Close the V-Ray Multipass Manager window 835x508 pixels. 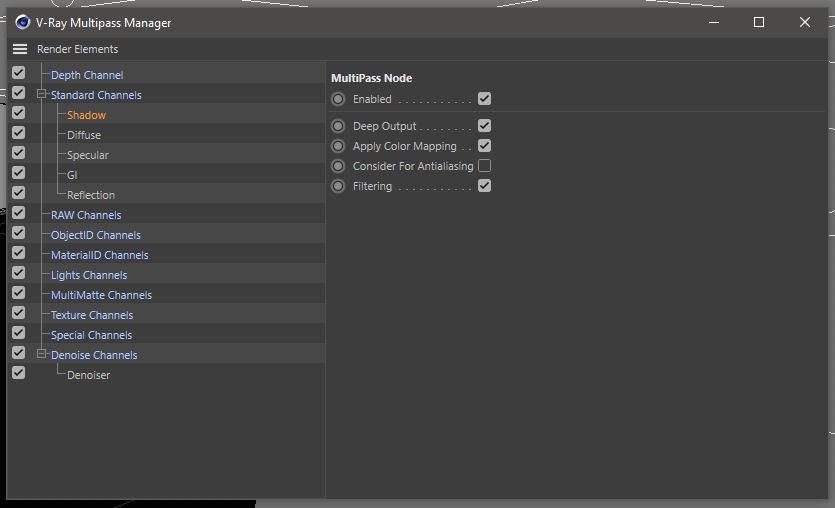[x=805, y=22]
